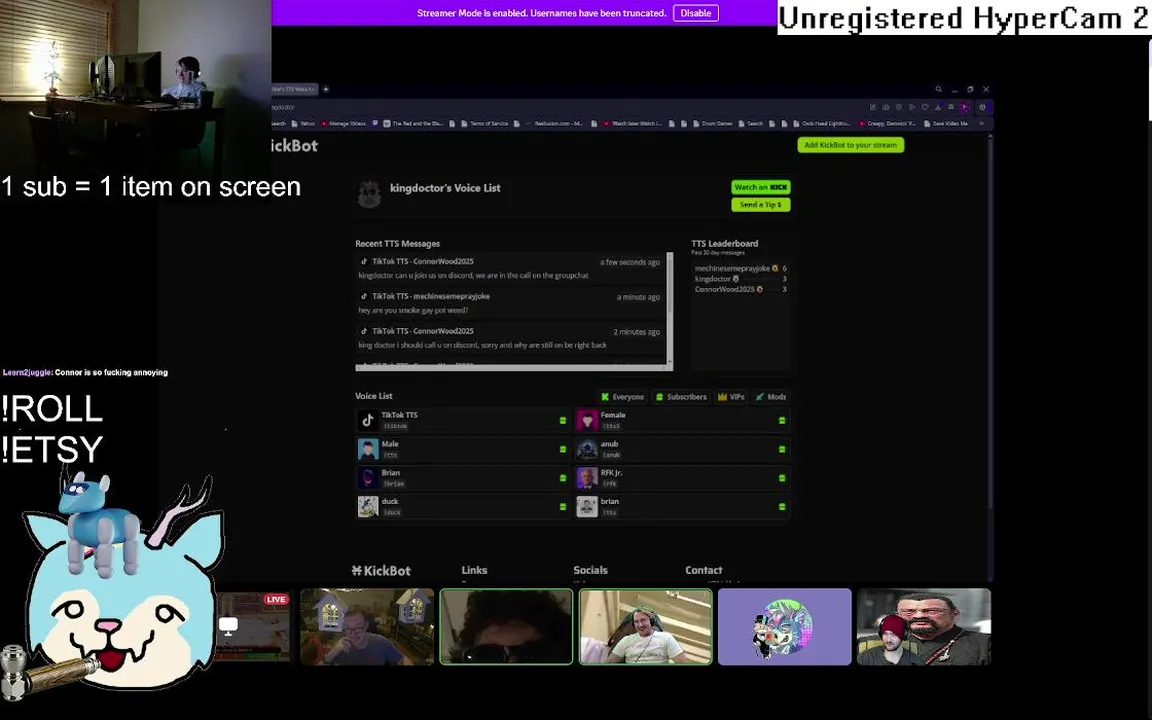This screenshot has height=720, width=1152.
Task: Click the Male voice avatar icon
Action: 367,449
